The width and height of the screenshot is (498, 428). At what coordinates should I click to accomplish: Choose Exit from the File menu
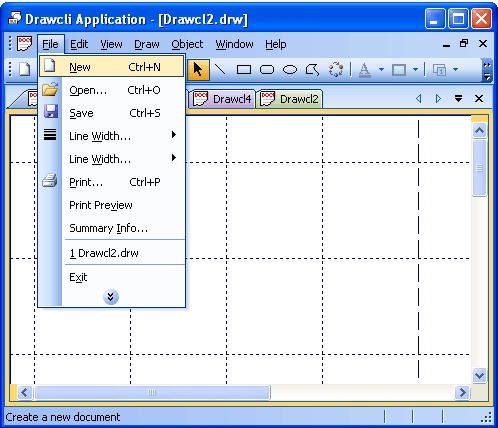(111, 277)
